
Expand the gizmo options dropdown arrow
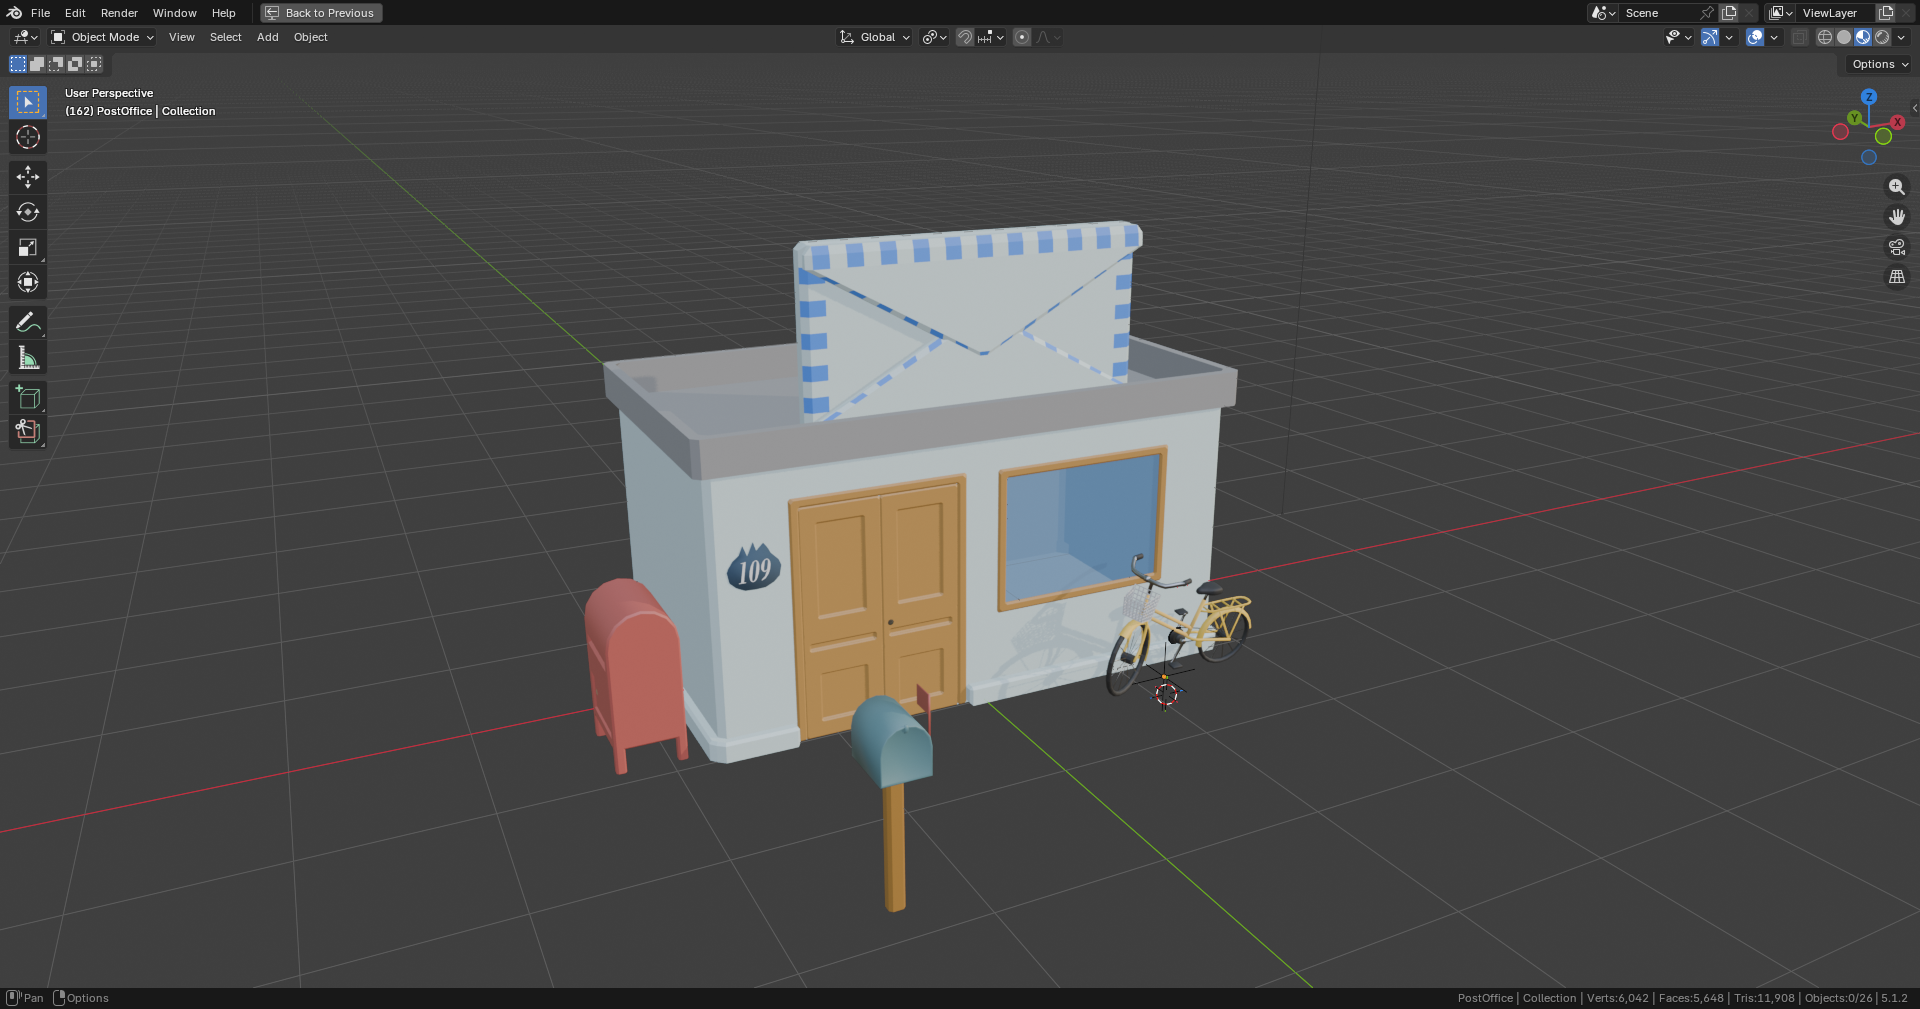(1729, 37)
